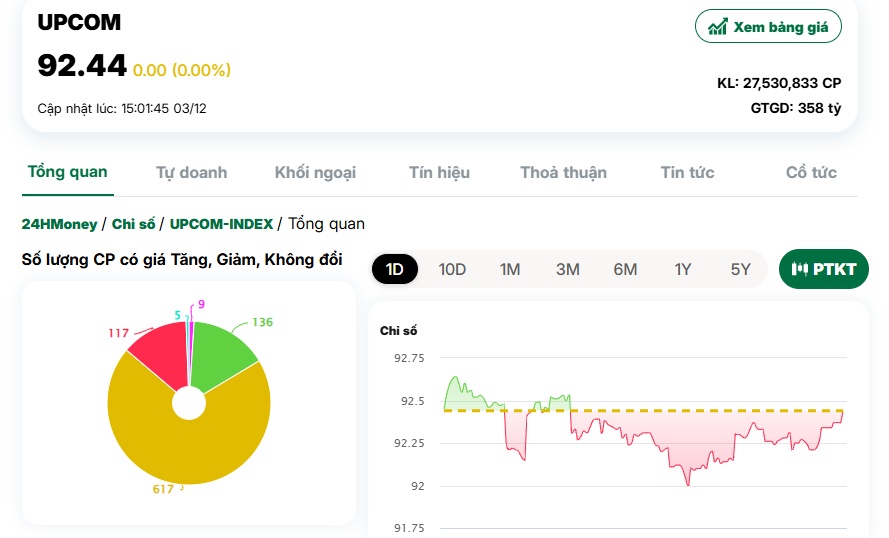Switch to the Tự doanh tab
This screenshot has height=538, width=889.
(192, 172)
